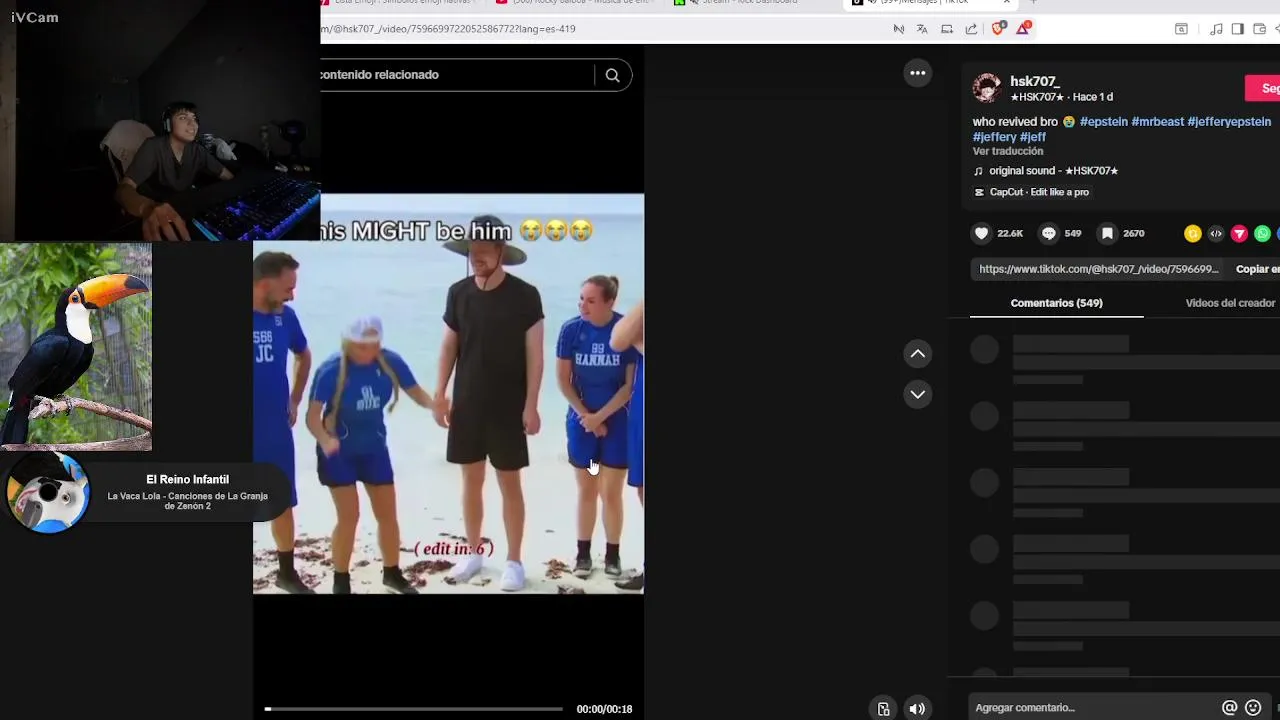Image resolution: width=1280 pixels, height=720 pixels.
Task: Click the El Reino Infantil title text
Action: point(187,480)
